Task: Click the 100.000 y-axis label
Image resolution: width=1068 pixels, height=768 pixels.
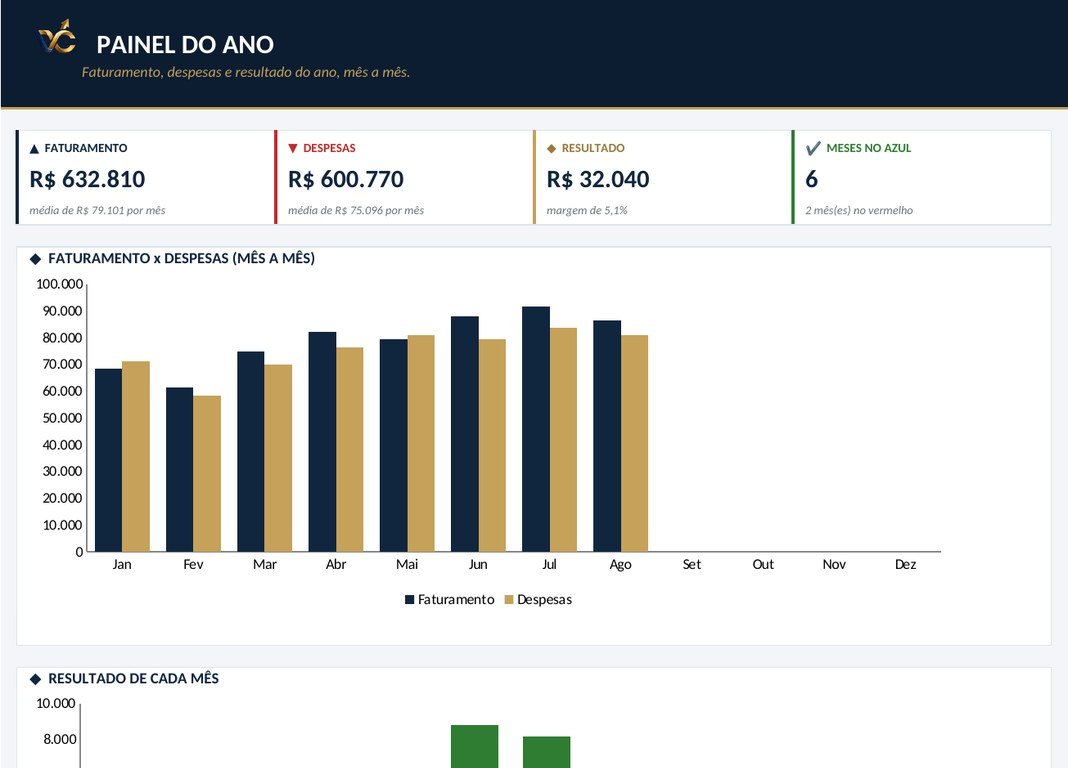Action: 60,285
